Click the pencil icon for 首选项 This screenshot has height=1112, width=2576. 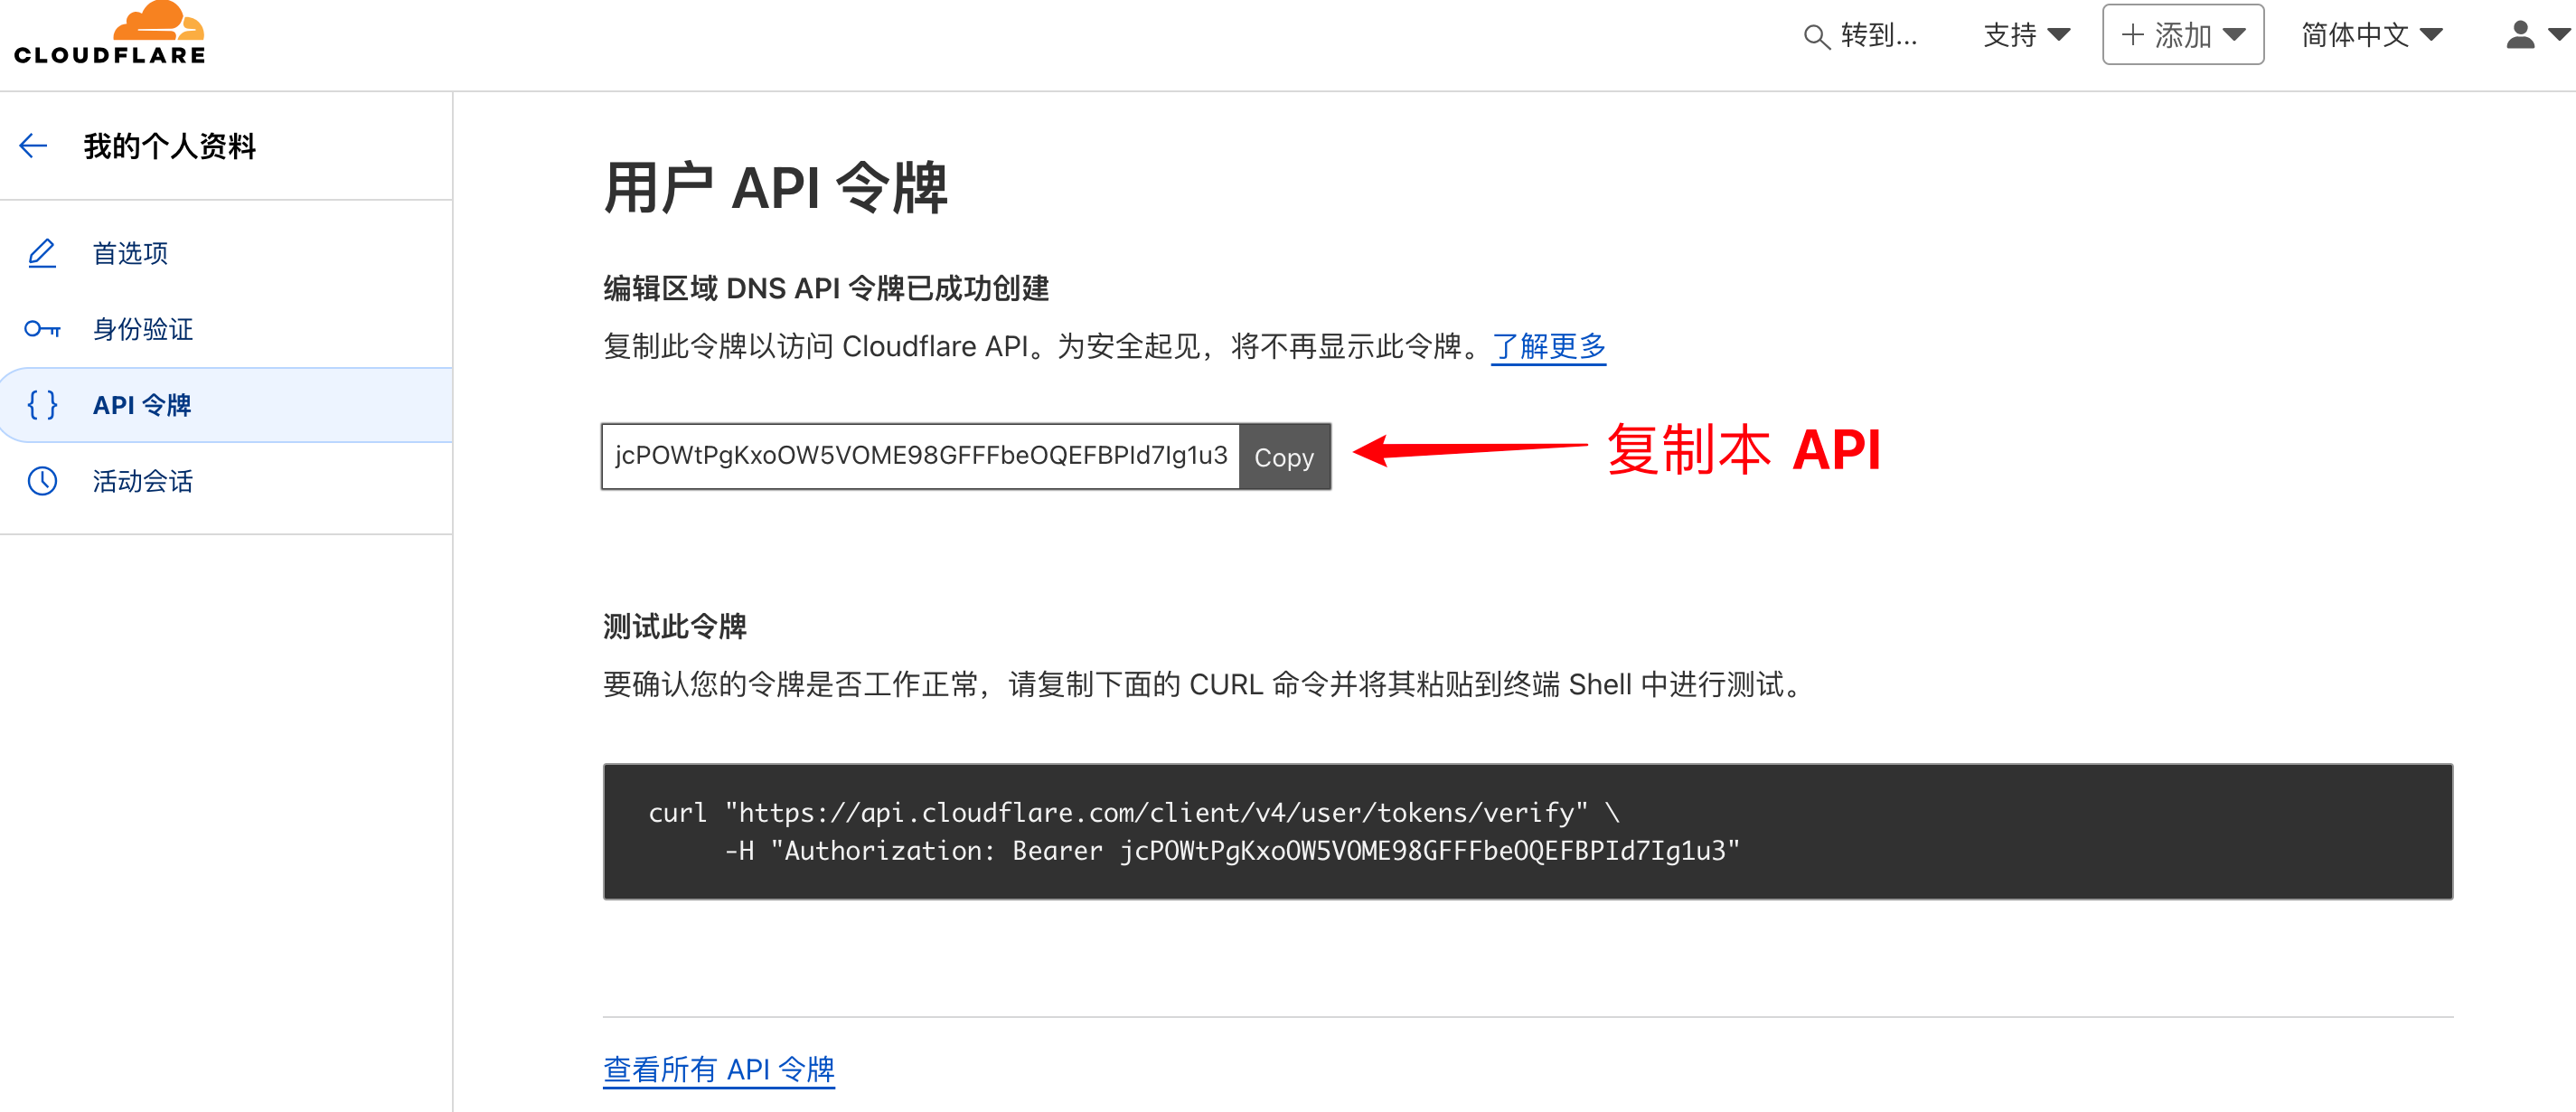[x=42, y=253]
